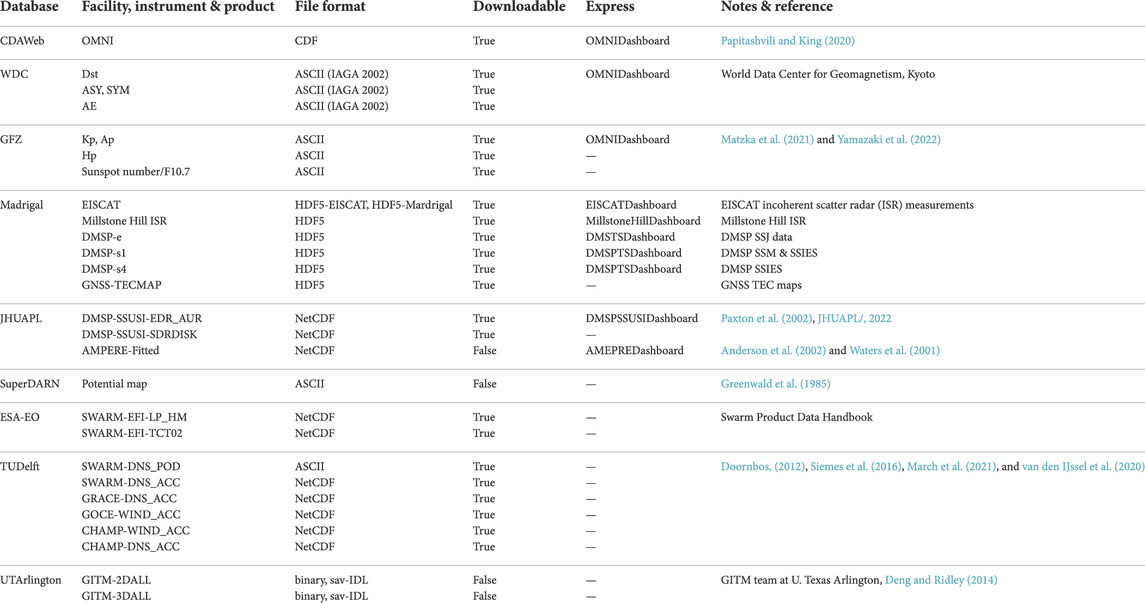Follow the Waters et al. (2001) link
1145x603 pixels.
coord(895,350)
